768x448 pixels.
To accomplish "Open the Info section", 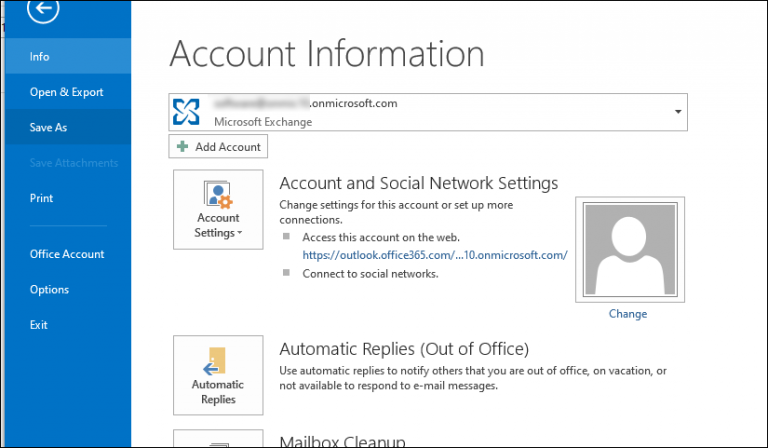I will click(x=68, y=56).
